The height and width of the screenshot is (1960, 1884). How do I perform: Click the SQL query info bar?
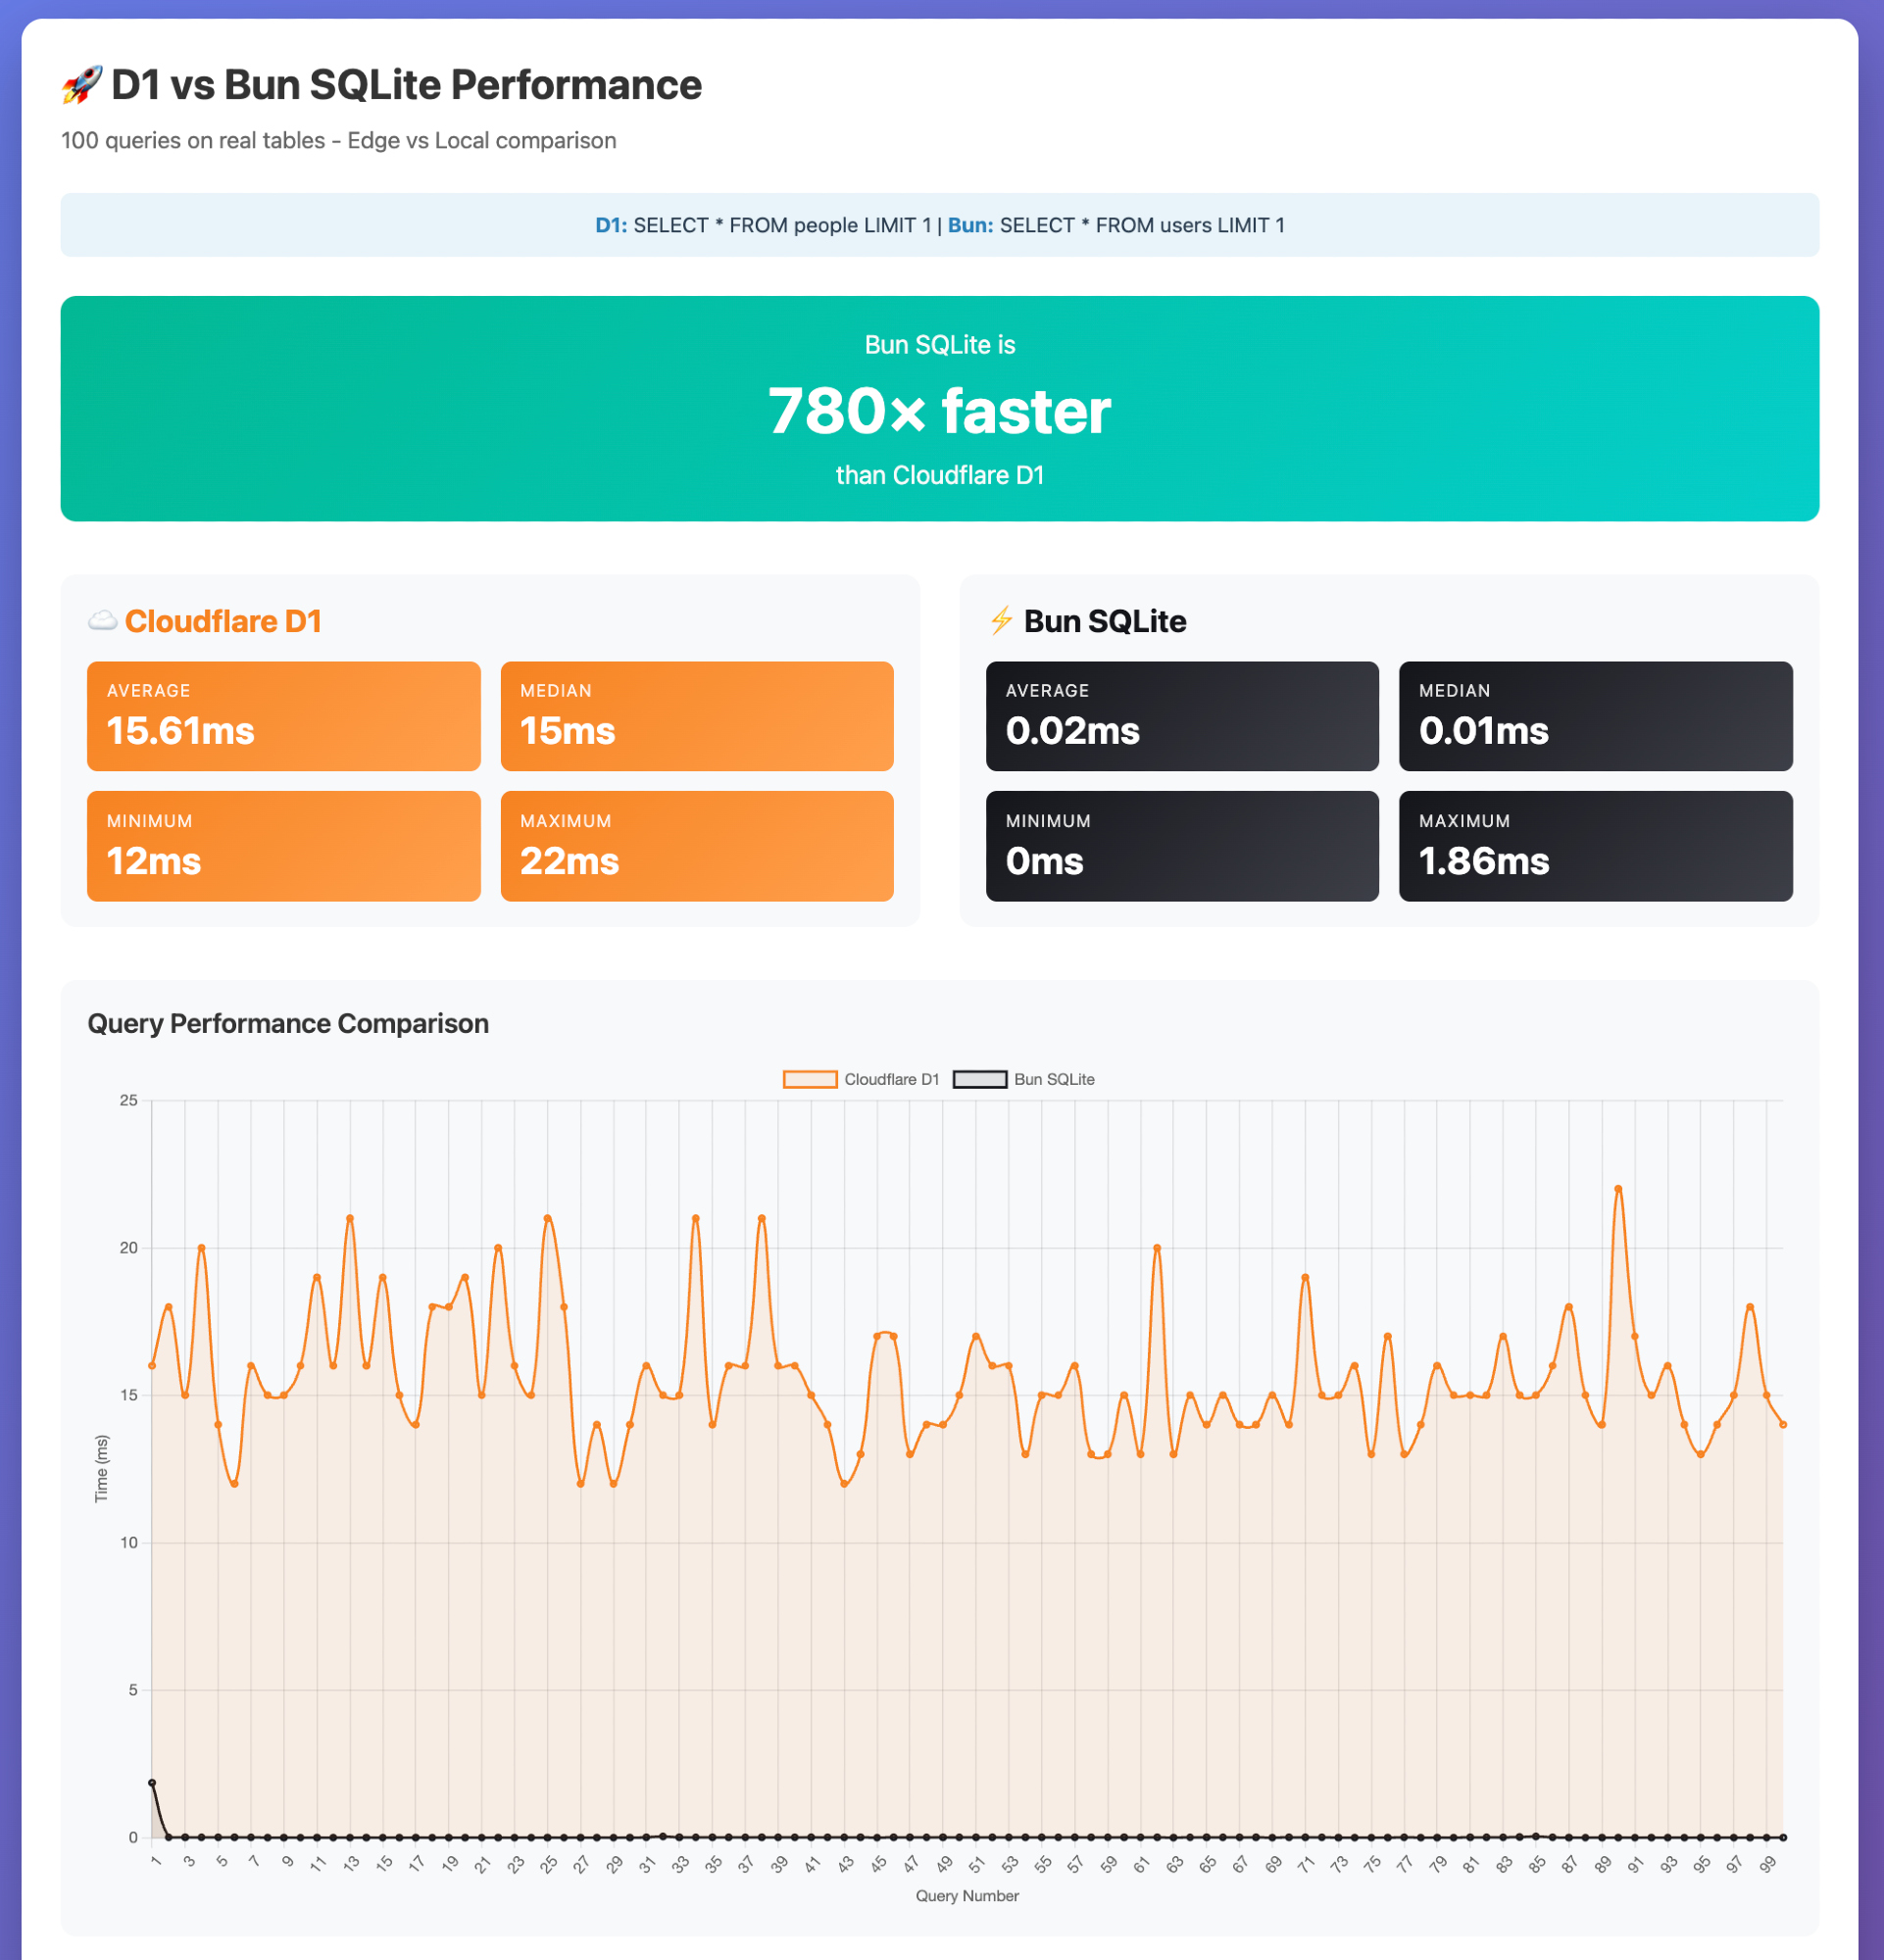pyautogui.click(x=939, y=225)
